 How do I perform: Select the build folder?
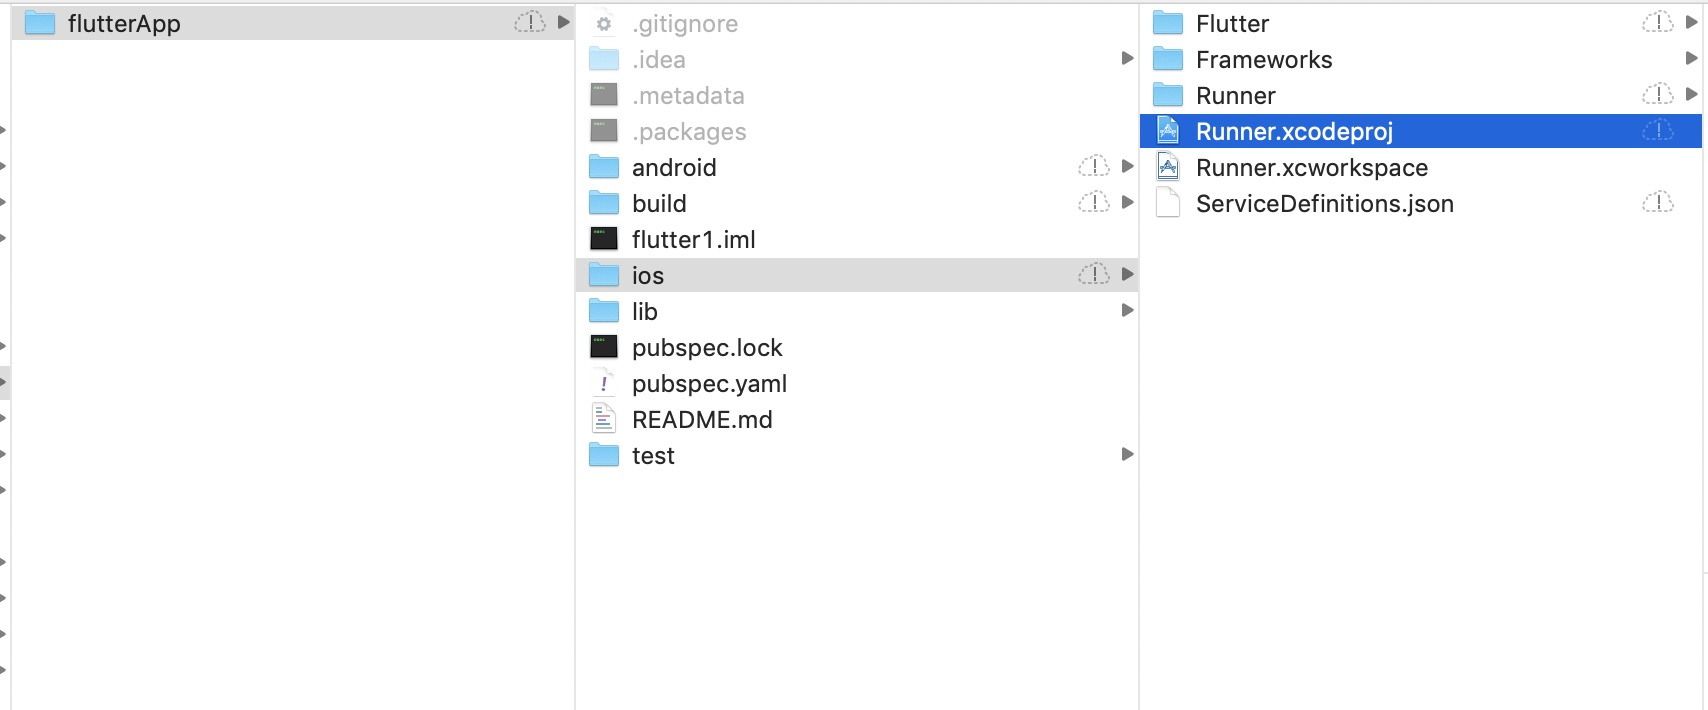tap(659, 203)
